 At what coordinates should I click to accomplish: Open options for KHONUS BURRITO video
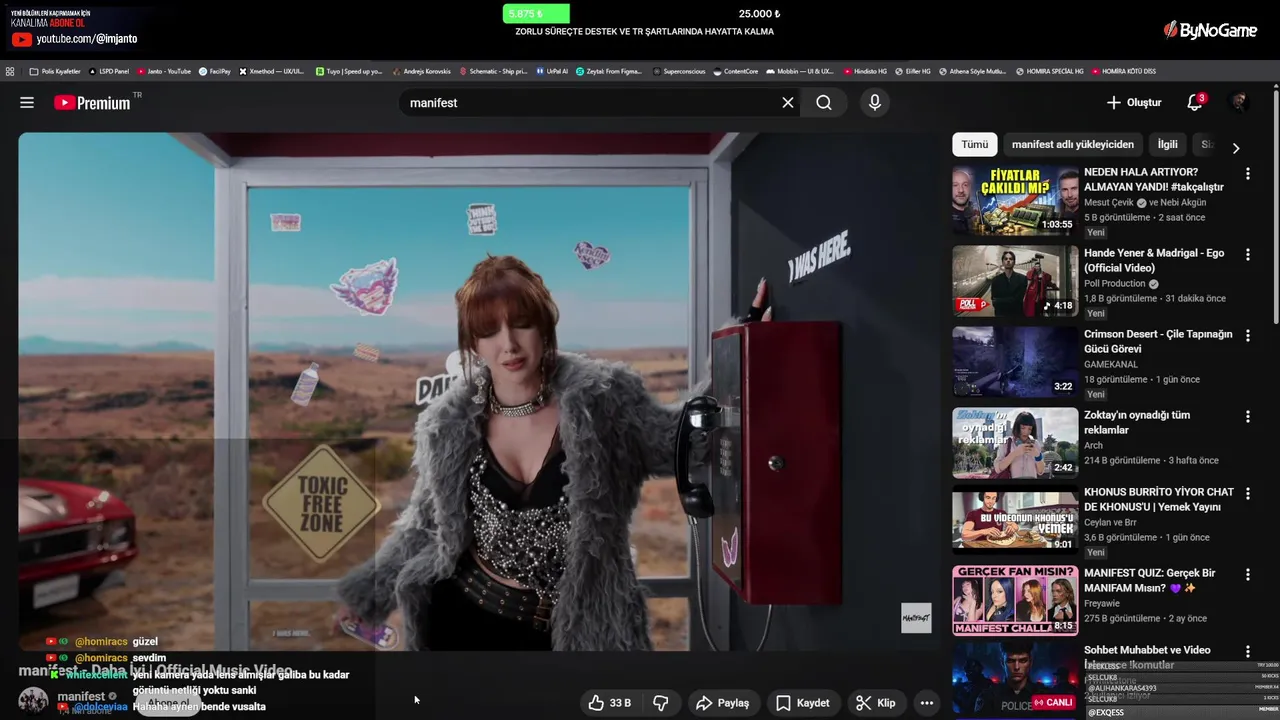[x=1247, y=494]
